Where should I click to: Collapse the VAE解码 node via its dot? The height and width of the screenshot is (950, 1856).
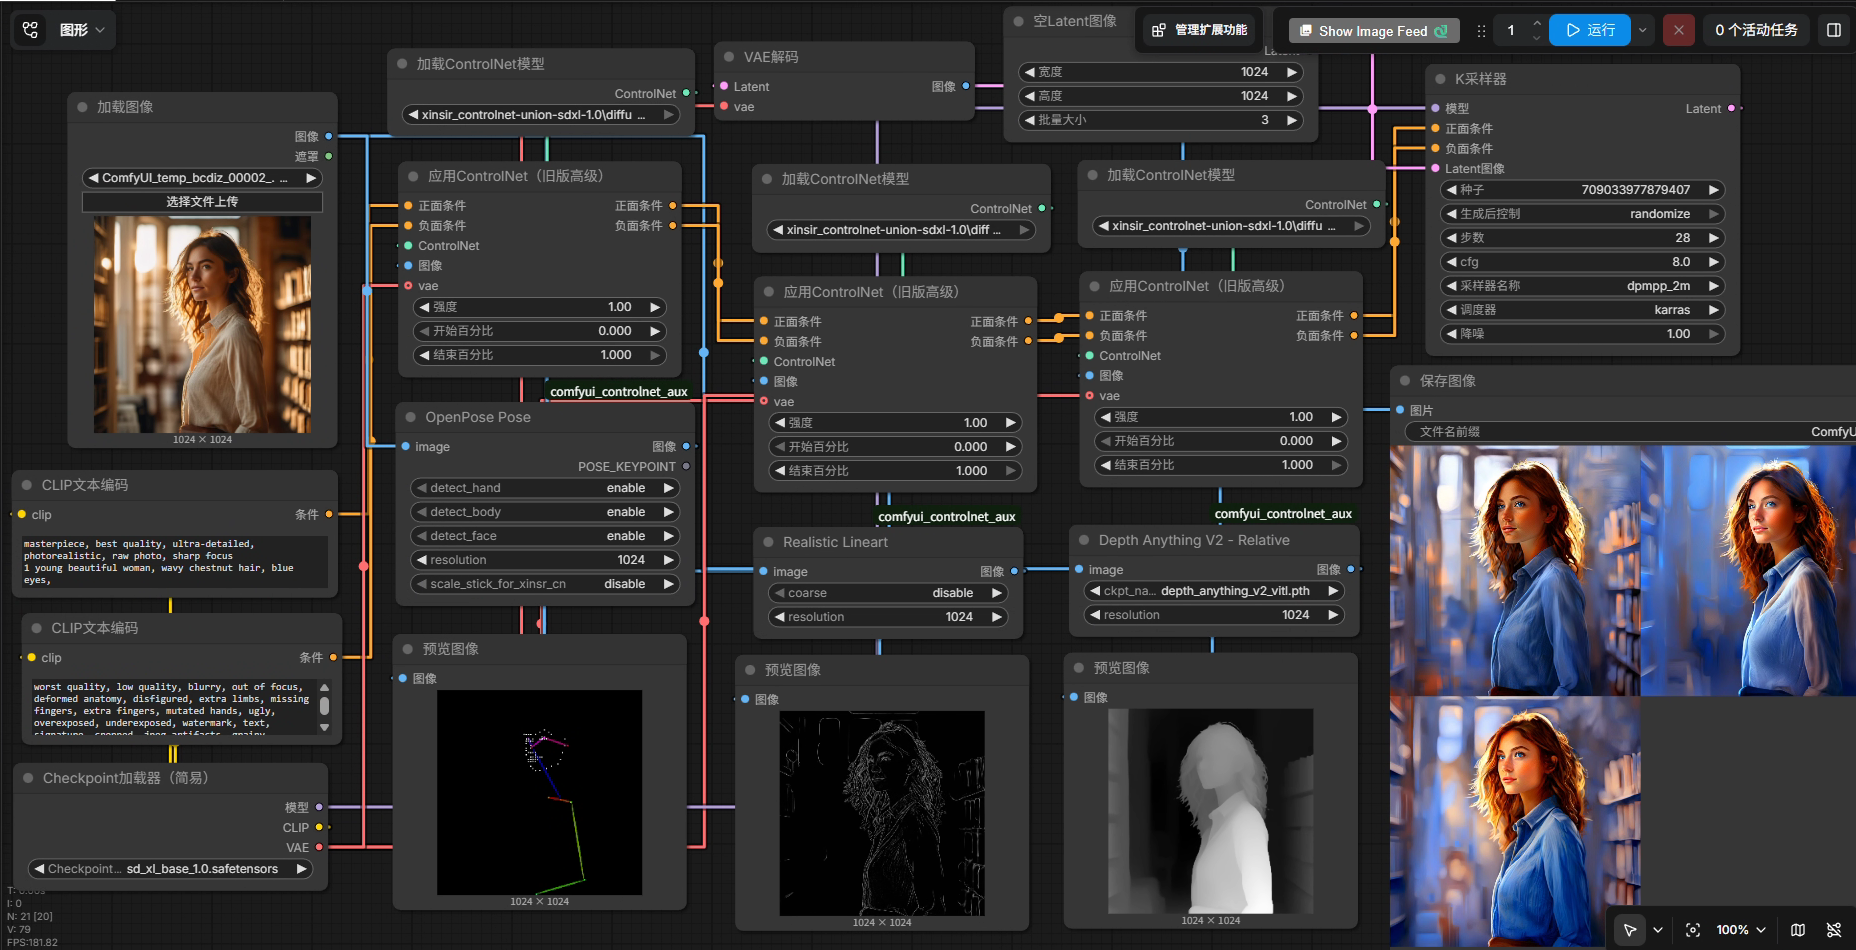[x=730, y=57]
